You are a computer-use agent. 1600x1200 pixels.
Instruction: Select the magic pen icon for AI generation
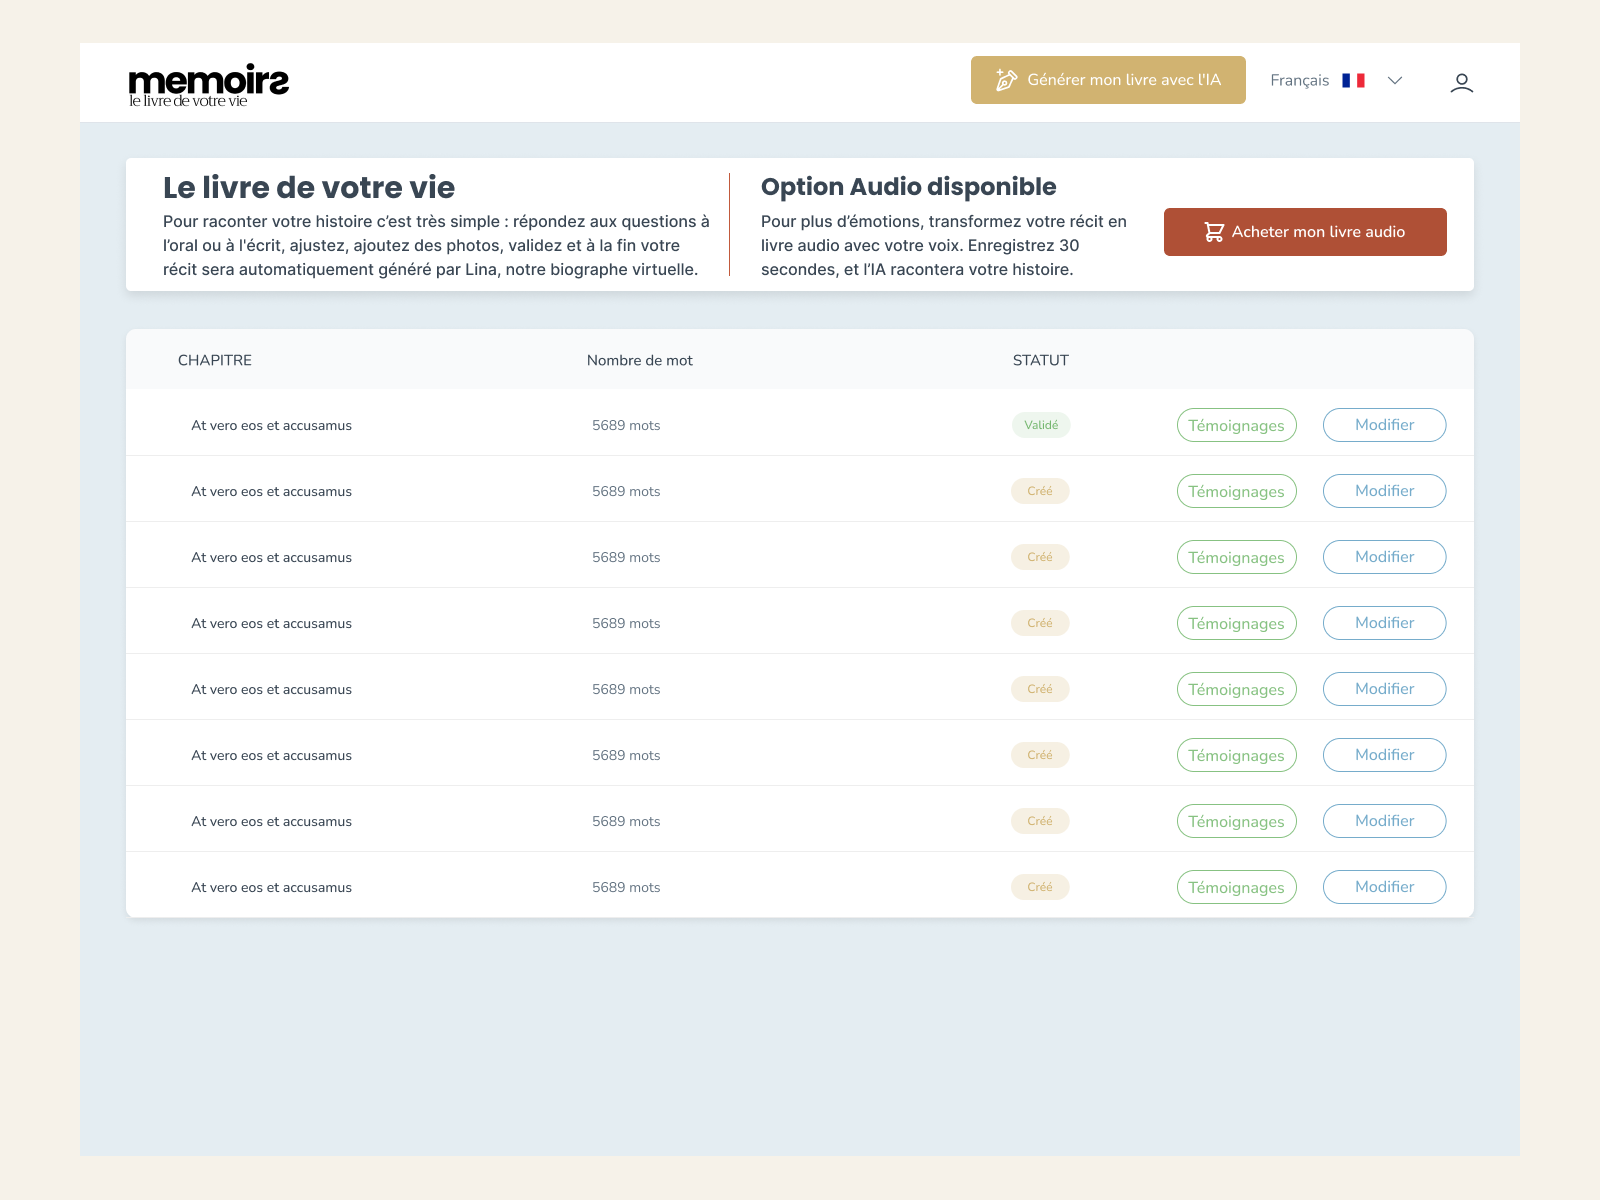tap(1004, 79)
